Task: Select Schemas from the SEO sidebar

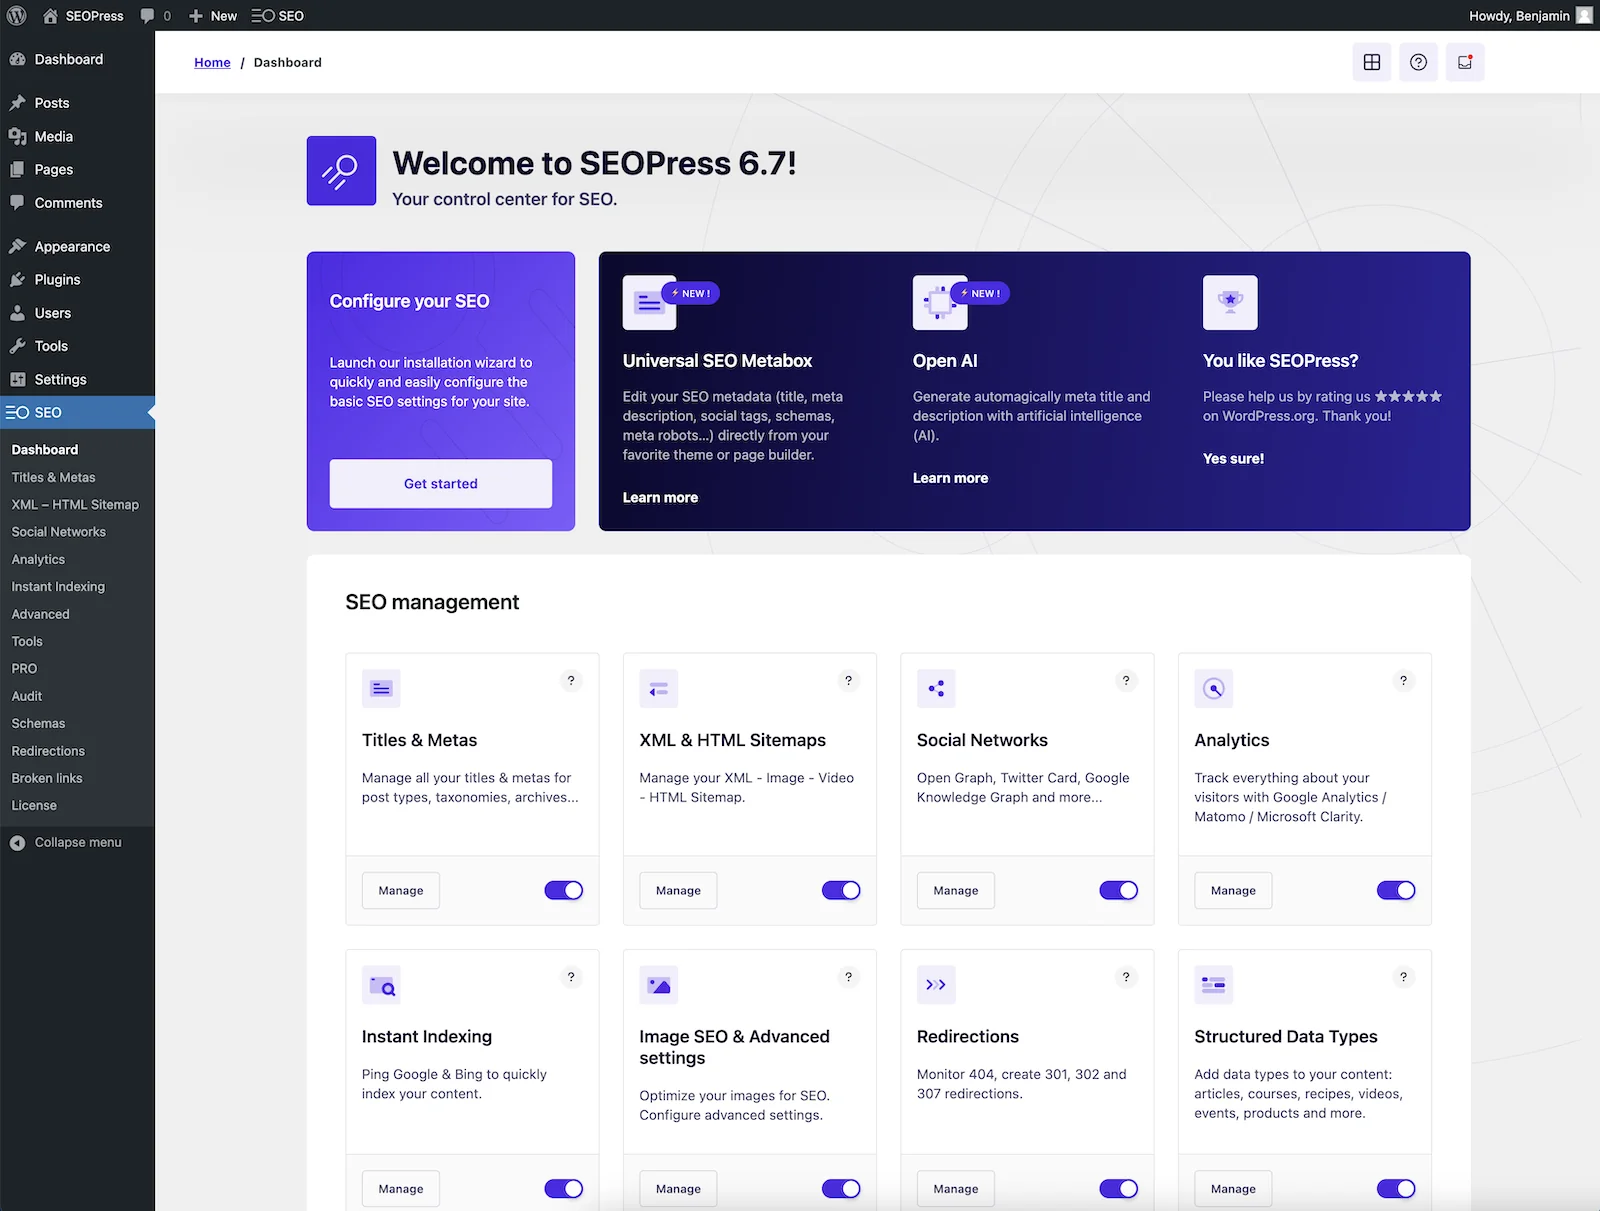Action: tap(38, 723)
